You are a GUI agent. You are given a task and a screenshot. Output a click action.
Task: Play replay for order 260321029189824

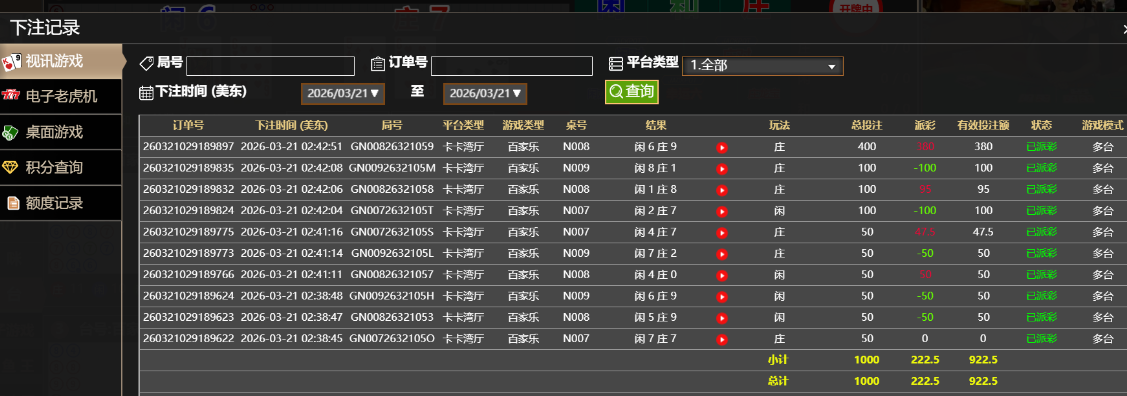pos(722,211)
